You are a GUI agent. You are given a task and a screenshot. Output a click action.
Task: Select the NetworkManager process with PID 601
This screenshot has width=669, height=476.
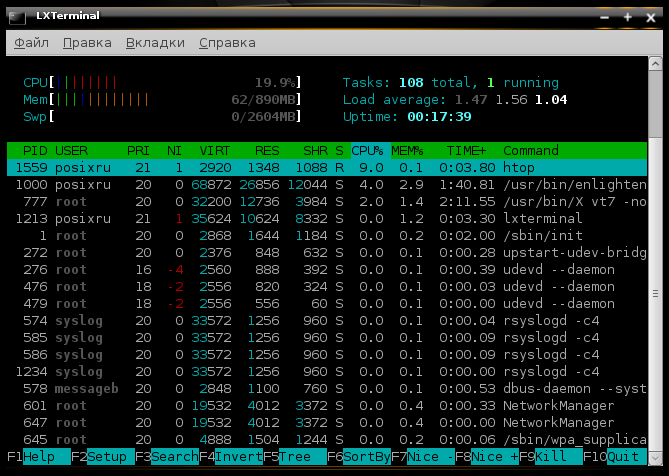click(x=327, y=406)
